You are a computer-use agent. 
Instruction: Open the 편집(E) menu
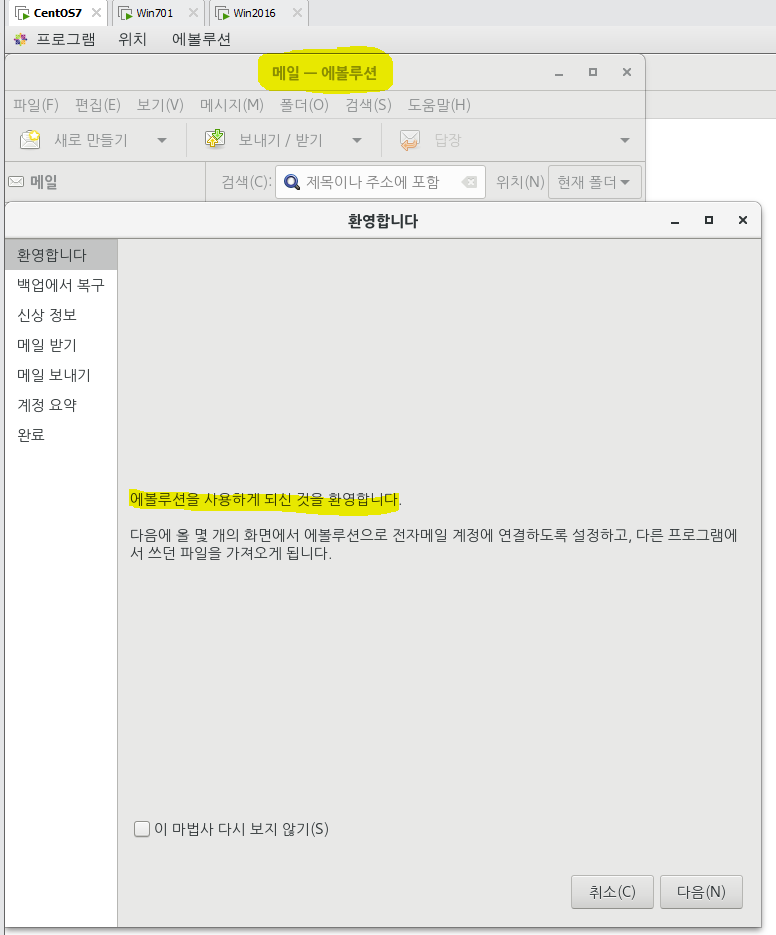[x=98, y=105]
